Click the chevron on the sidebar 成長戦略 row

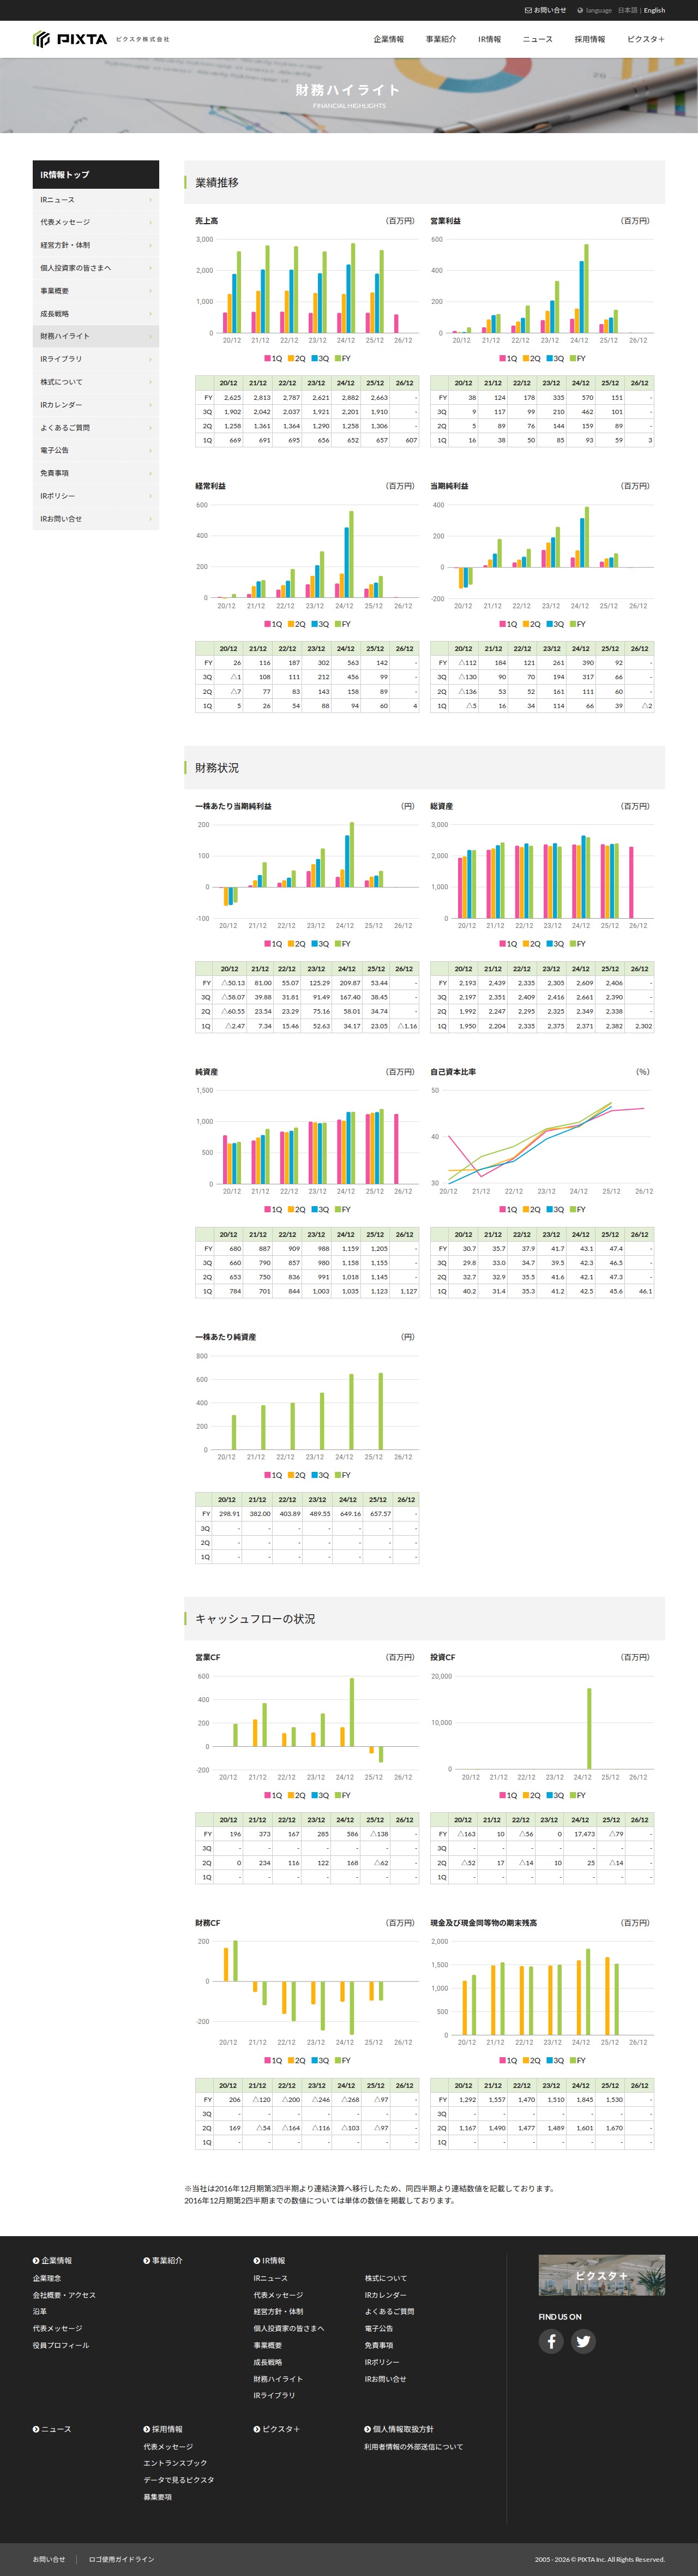[x=150, y=314]
